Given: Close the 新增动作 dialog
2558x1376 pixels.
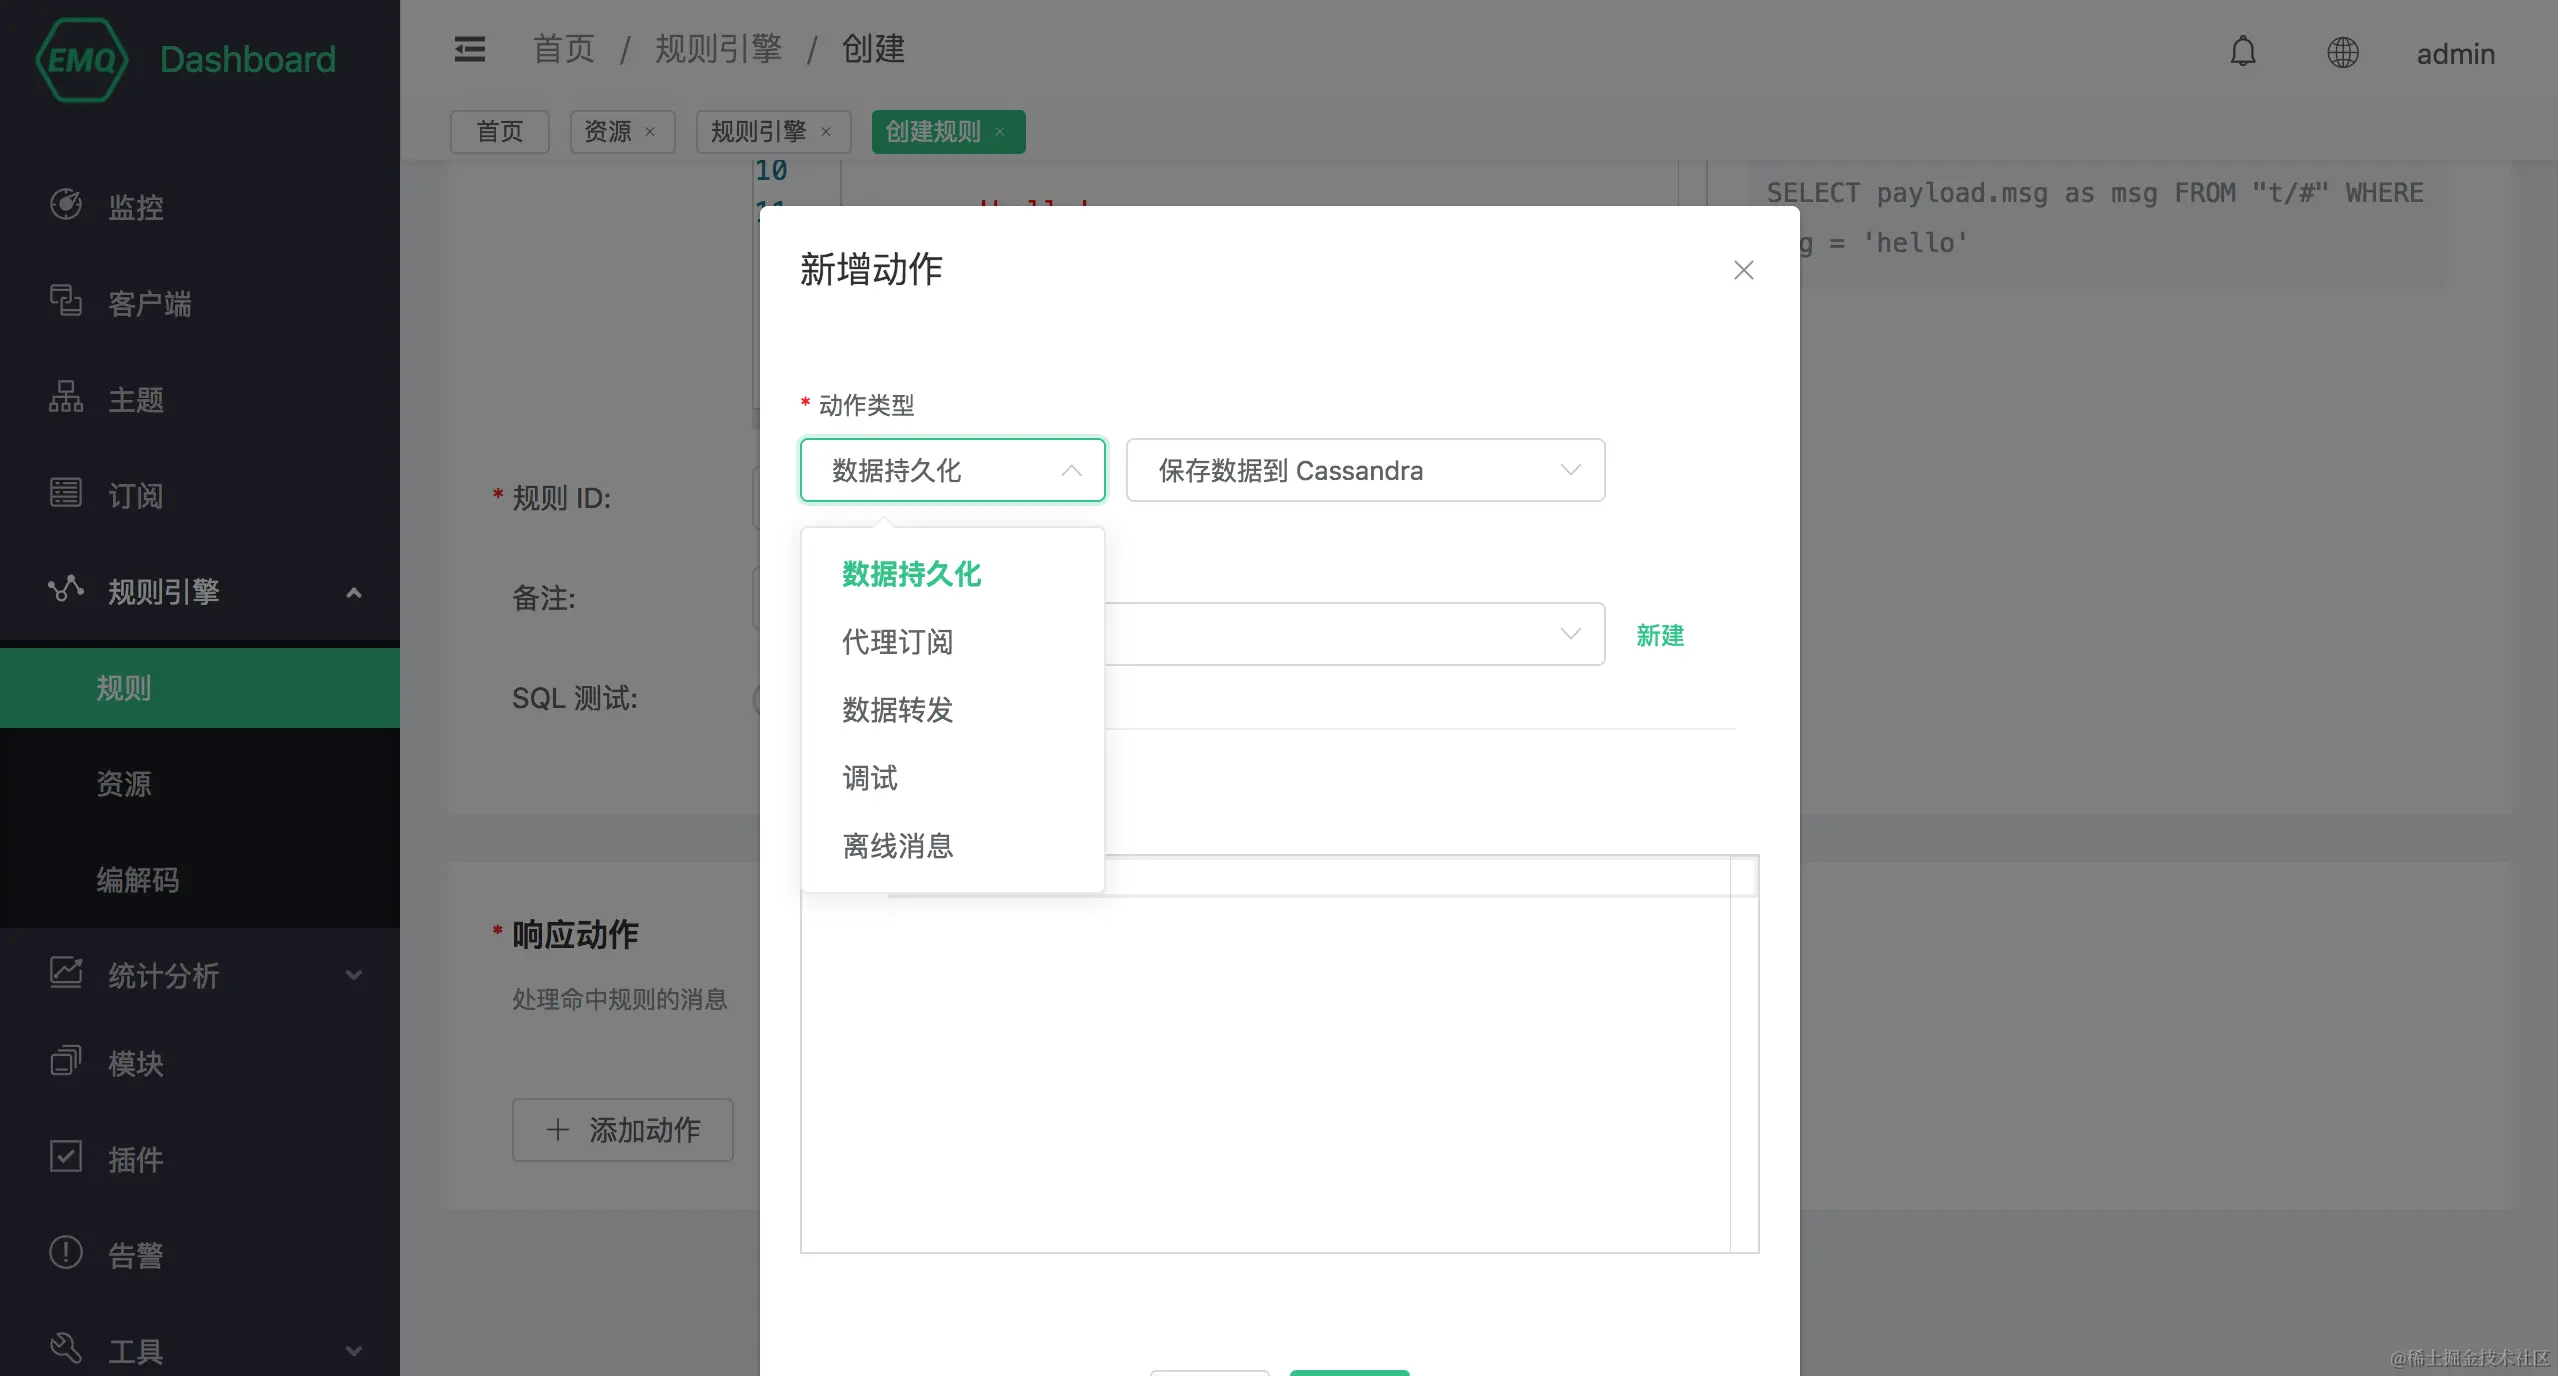Looking at the screenshot, I should click(1743, 270).
